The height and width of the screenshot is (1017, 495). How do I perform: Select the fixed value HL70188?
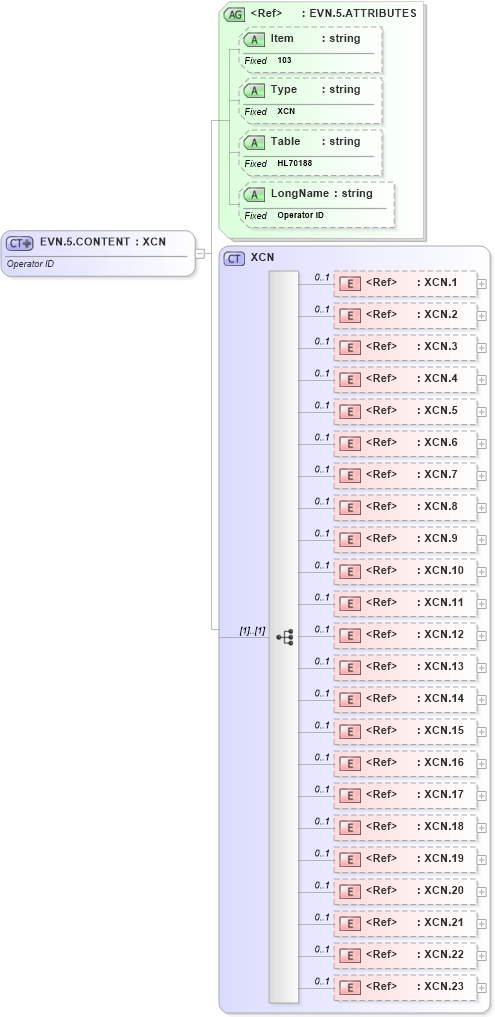coord(295,163)
